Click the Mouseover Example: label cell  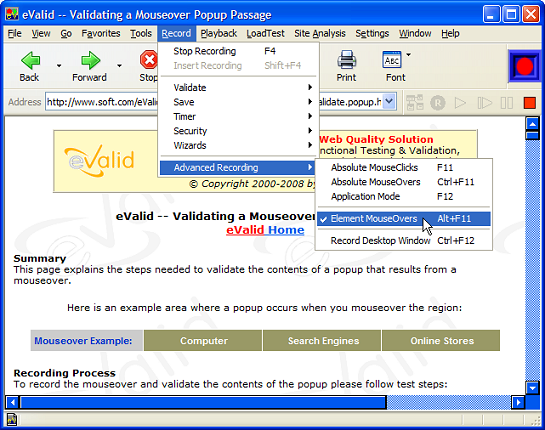click(x=87, y=341)
